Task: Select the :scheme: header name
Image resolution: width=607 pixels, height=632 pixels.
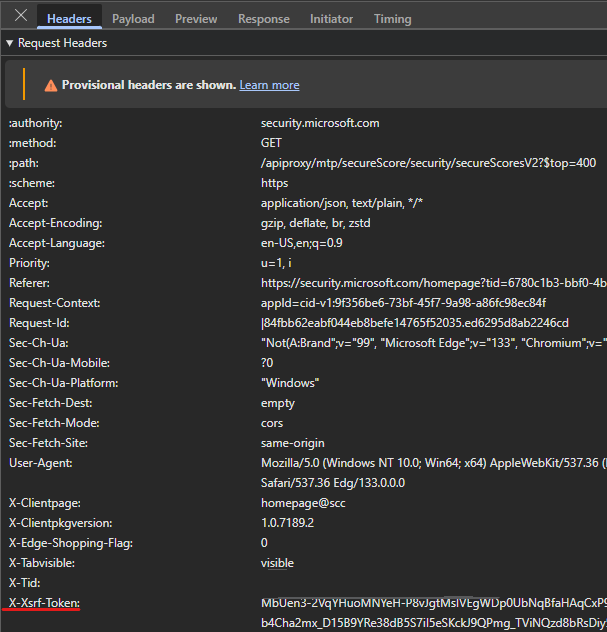Action: [x=32, y=183]
